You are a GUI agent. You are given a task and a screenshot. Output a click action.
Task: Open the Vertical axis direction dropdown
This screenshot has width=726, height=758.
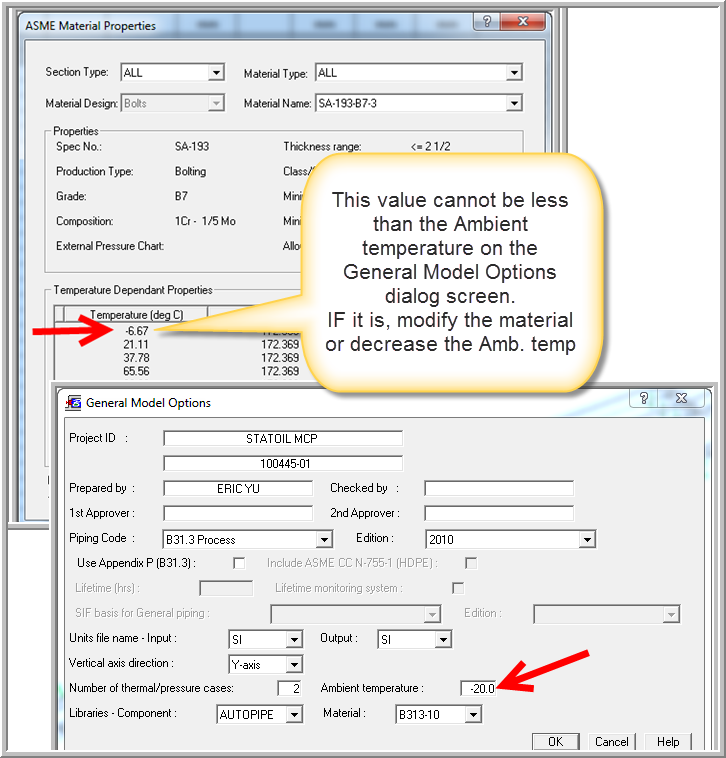click(294, 664)
